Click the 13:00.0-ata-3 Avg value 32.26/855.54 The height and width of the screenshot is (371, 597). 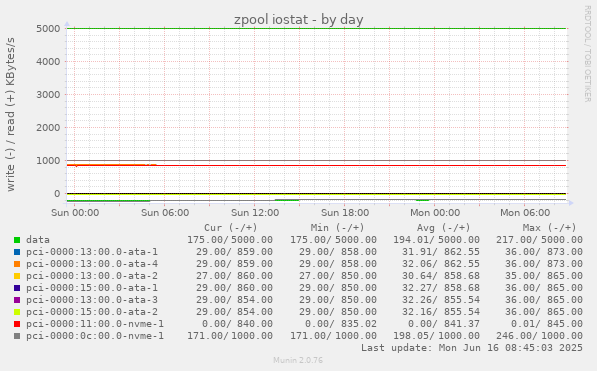[441, 300]
